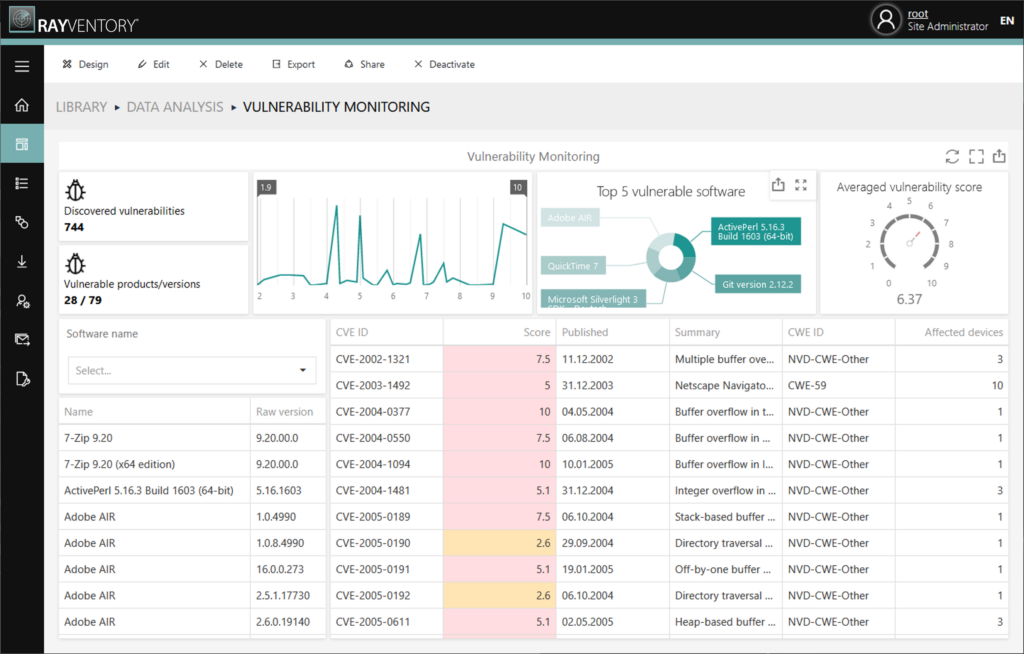This screenshot has width=1024, height=654.
Task: Open the user settings sidebar icon
Action: [x=22, y=301]
